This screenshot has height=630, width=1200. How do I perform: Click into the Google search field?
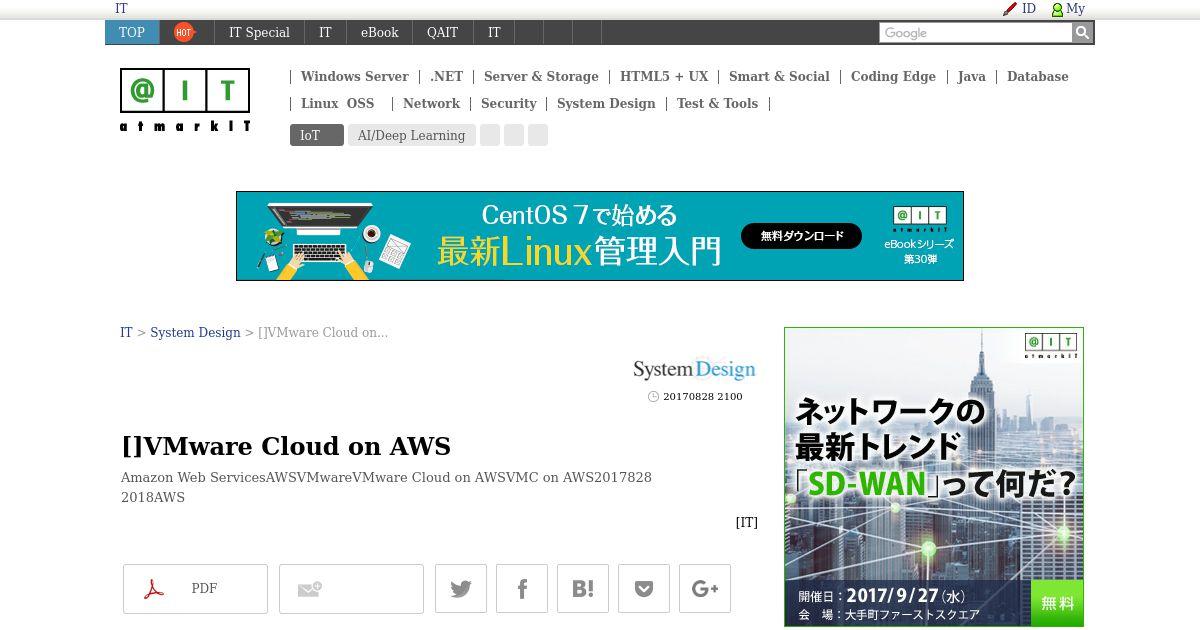[x=975, y=33]
